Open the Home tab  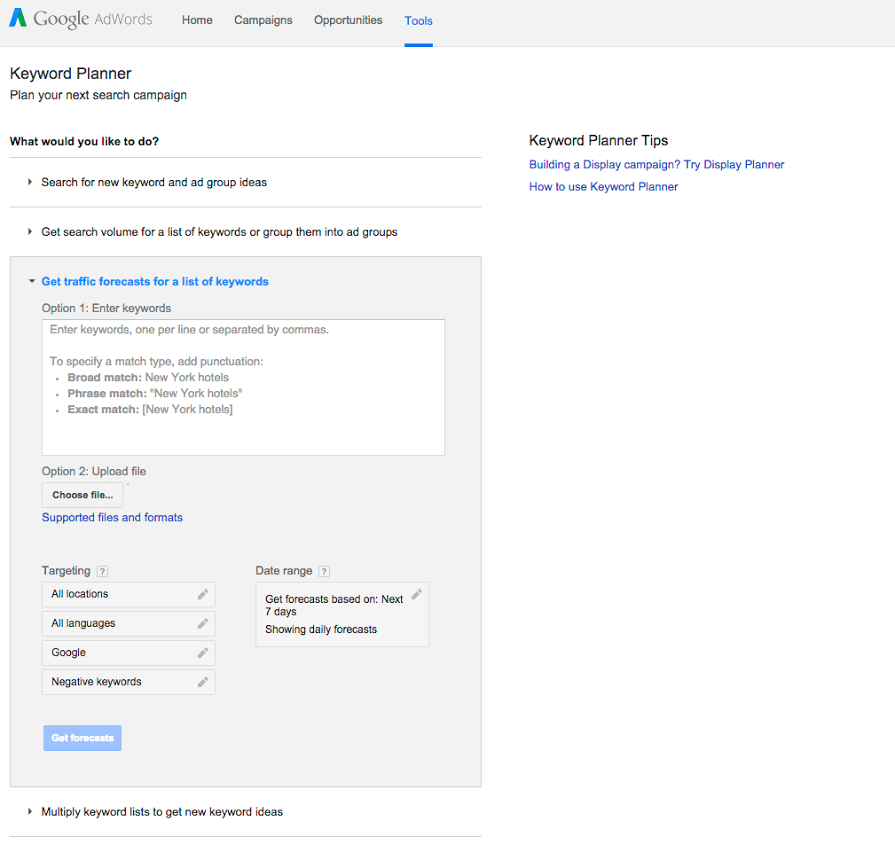pos(197,20)
